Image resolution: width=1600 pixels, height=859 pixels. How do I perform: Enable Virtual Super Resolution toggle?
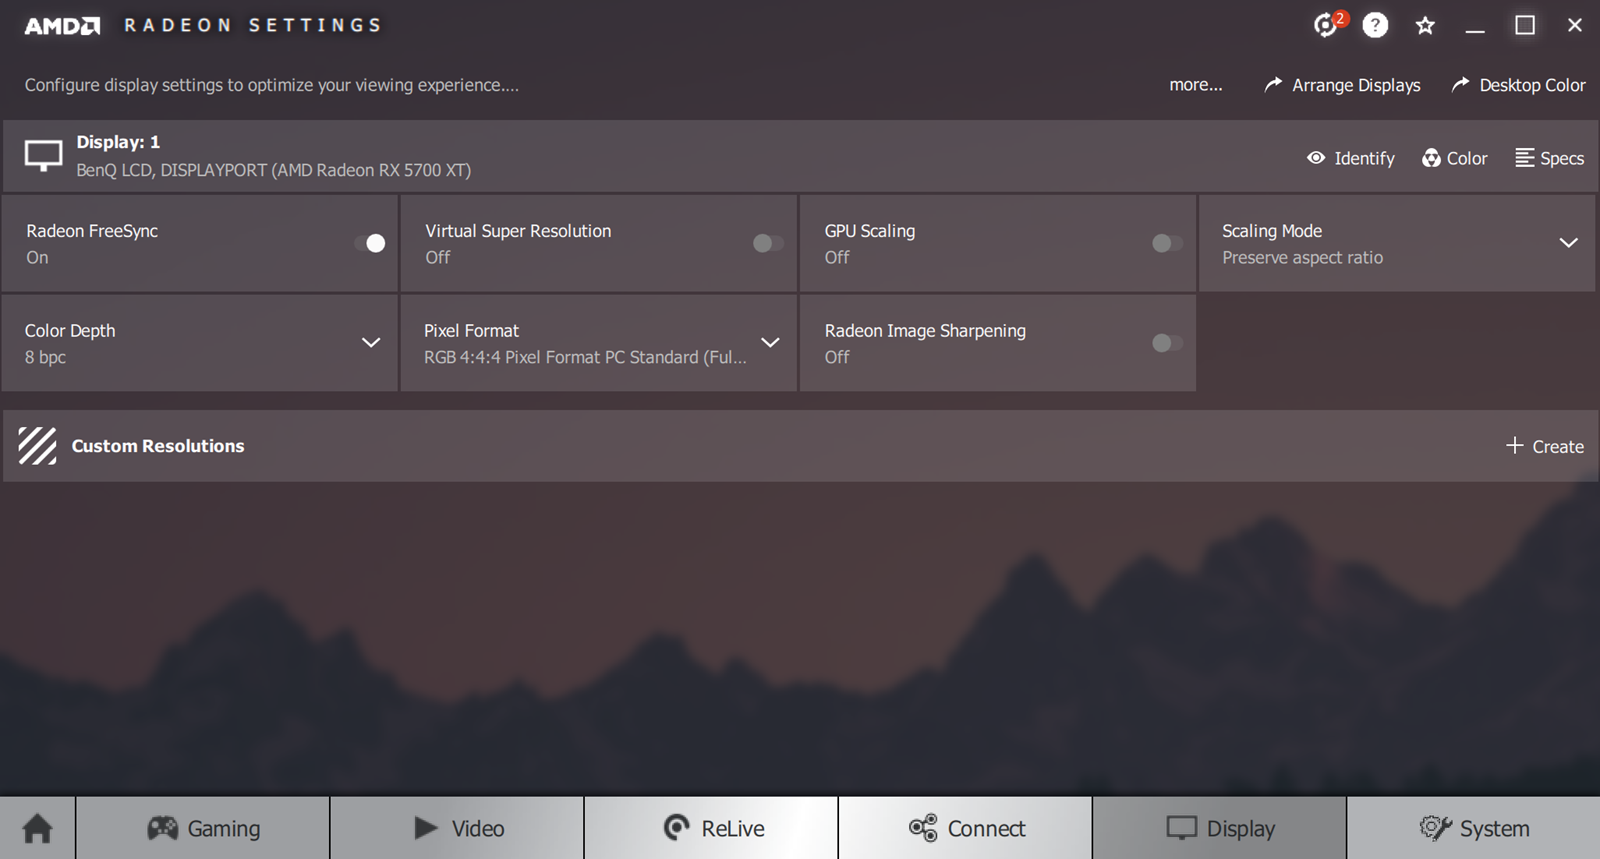pos(768,243)
